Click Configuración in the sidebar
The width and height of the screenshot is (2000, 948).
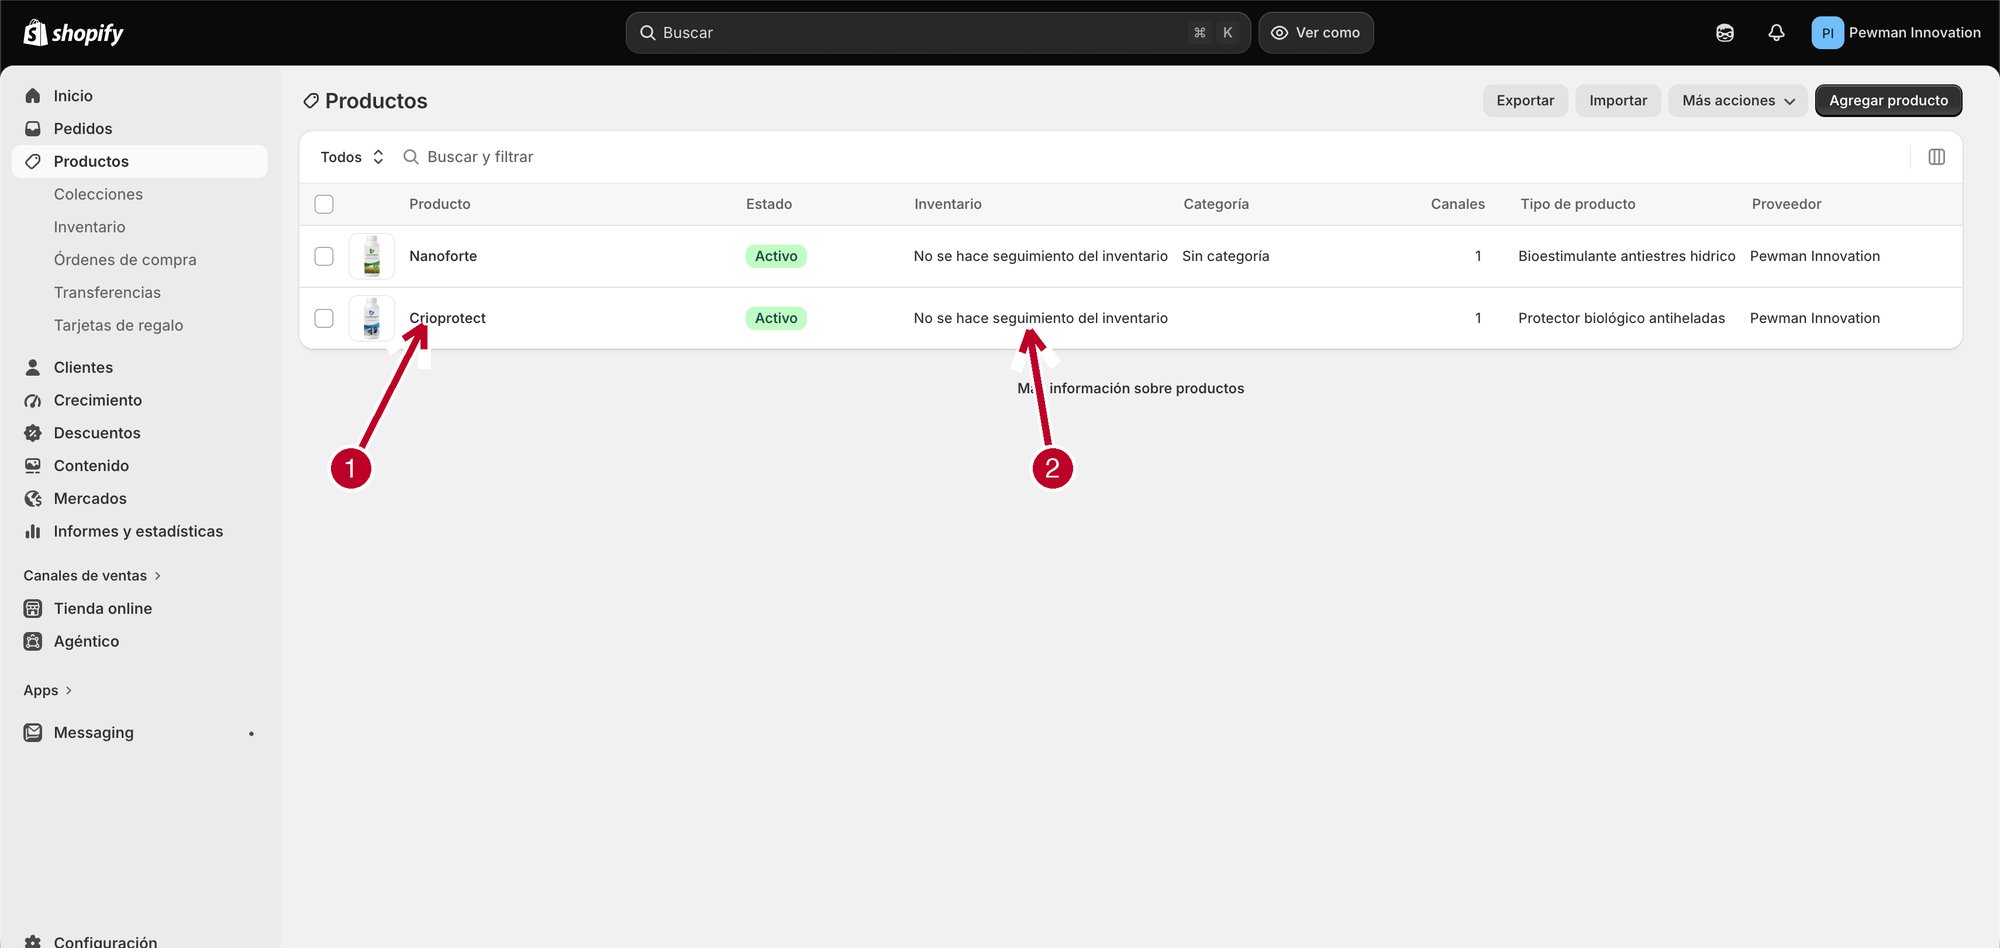tap(105, 941)
